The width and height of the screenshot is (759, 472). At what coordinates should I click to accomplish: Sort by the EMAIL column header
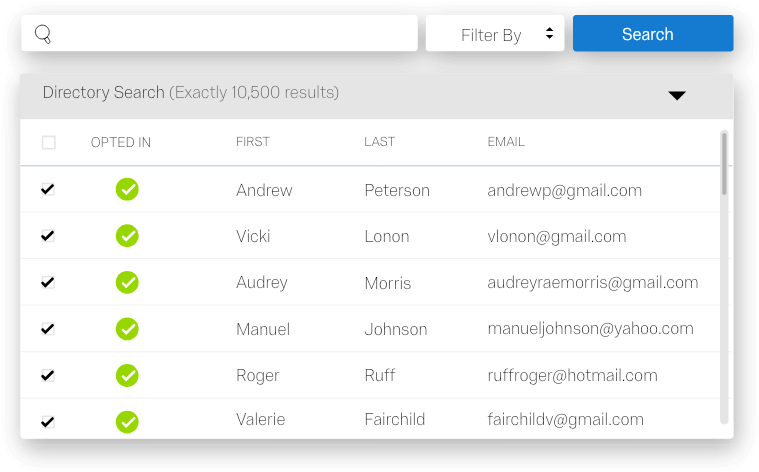click(x=506, y=142)
